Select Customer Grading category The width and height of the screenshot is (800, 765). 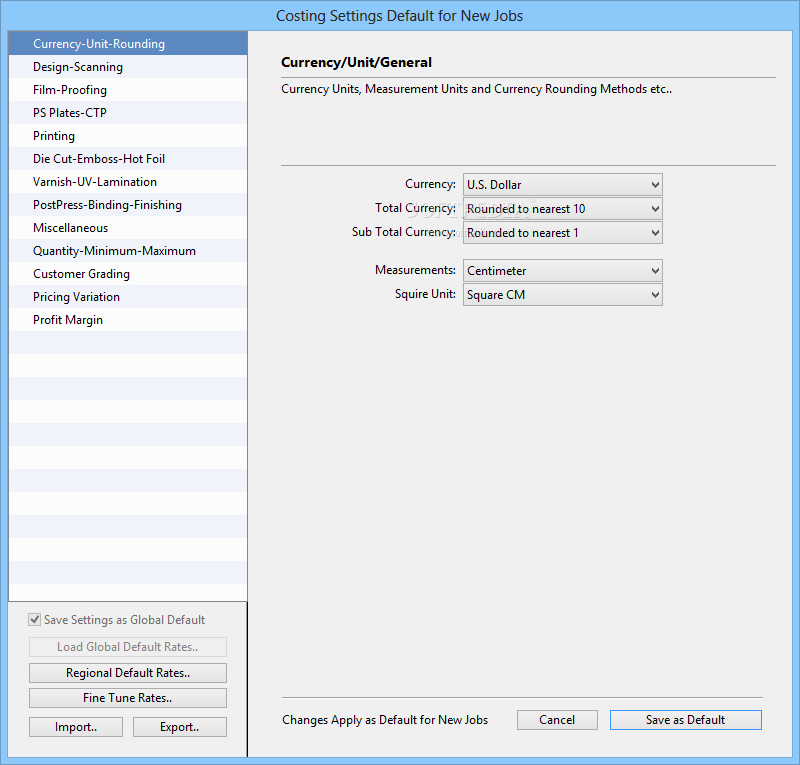click(x=128, y=274)
